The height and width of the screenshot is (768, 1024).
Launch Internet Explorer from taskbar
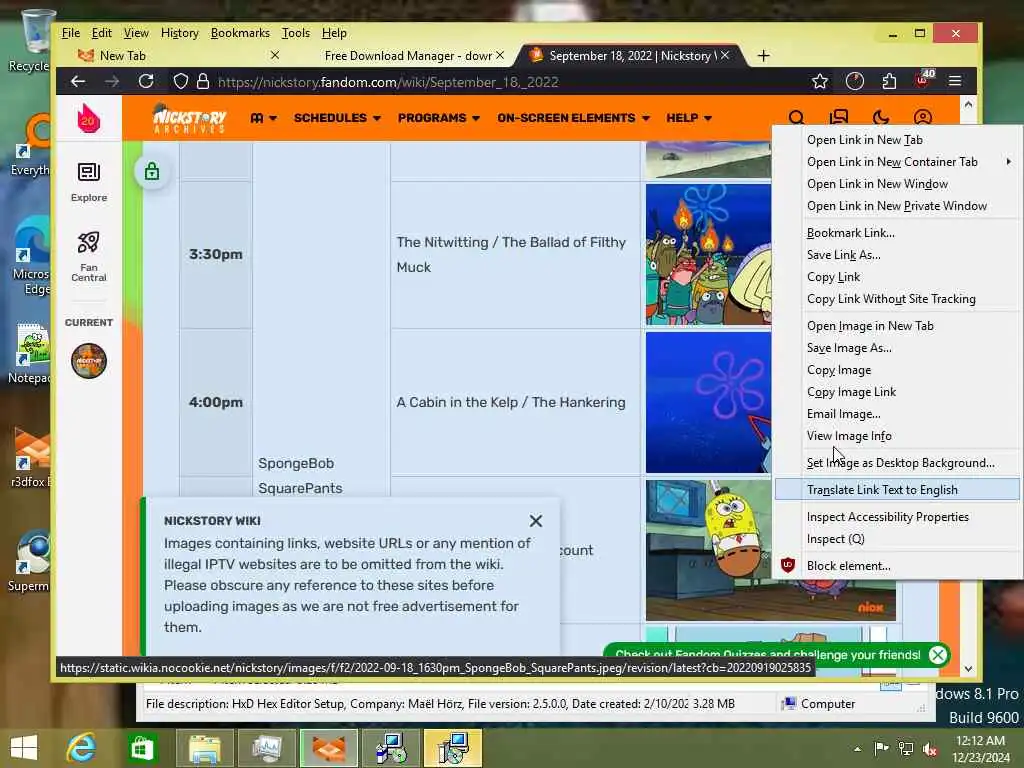81,748
